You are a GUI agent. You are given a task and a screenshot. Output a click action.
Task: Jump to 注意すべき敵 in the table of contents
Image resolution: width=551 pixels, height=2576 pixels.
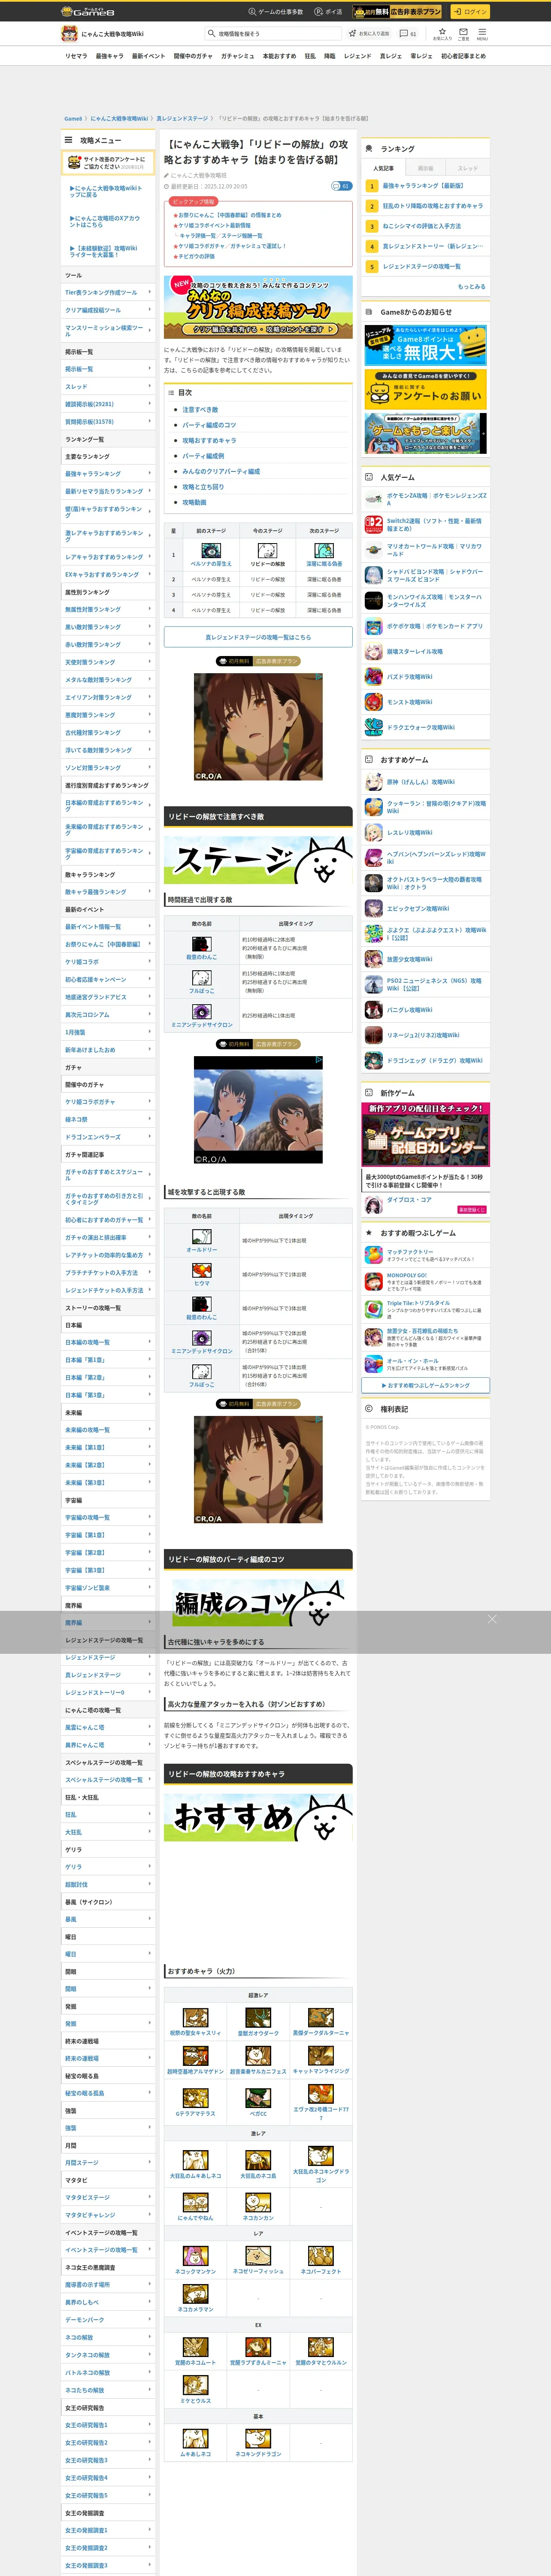click(x=199, y=409)
